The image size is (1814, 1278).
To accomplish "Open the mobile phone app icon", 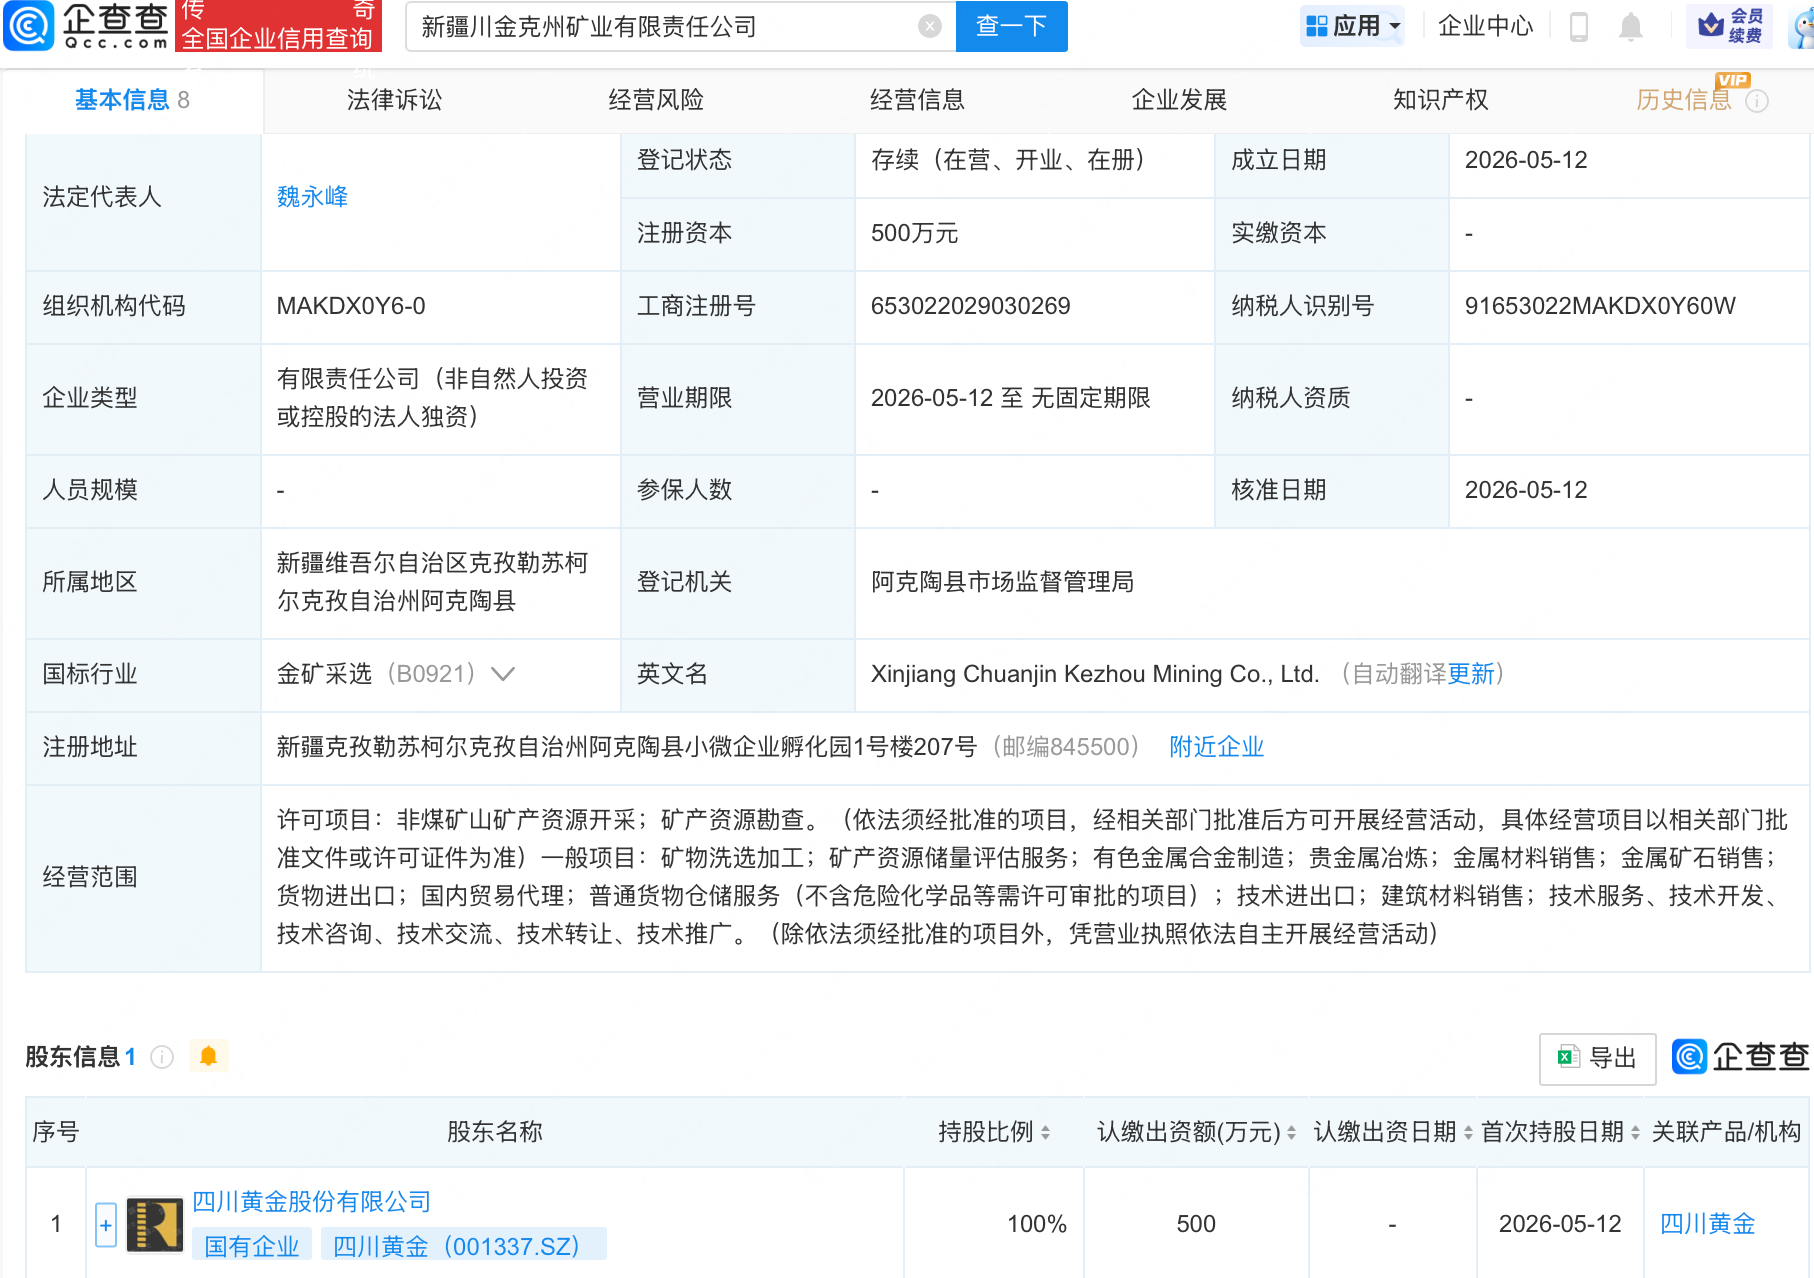I will [x=1579, y=26].
